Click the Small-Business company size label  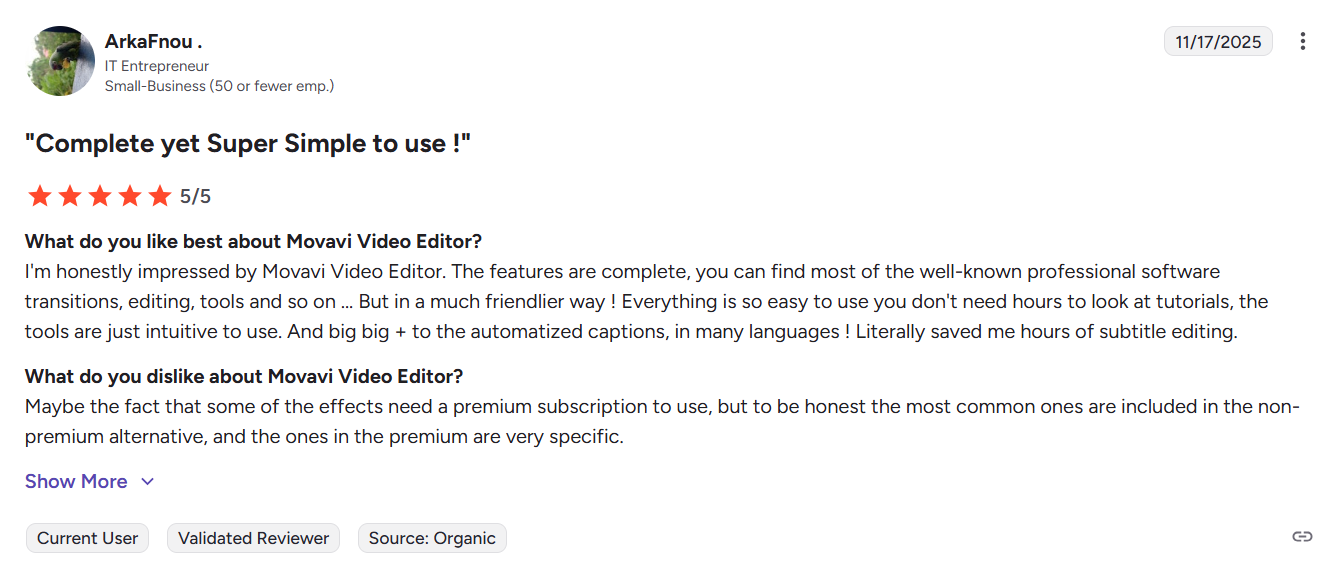click(x=219, y=86)
